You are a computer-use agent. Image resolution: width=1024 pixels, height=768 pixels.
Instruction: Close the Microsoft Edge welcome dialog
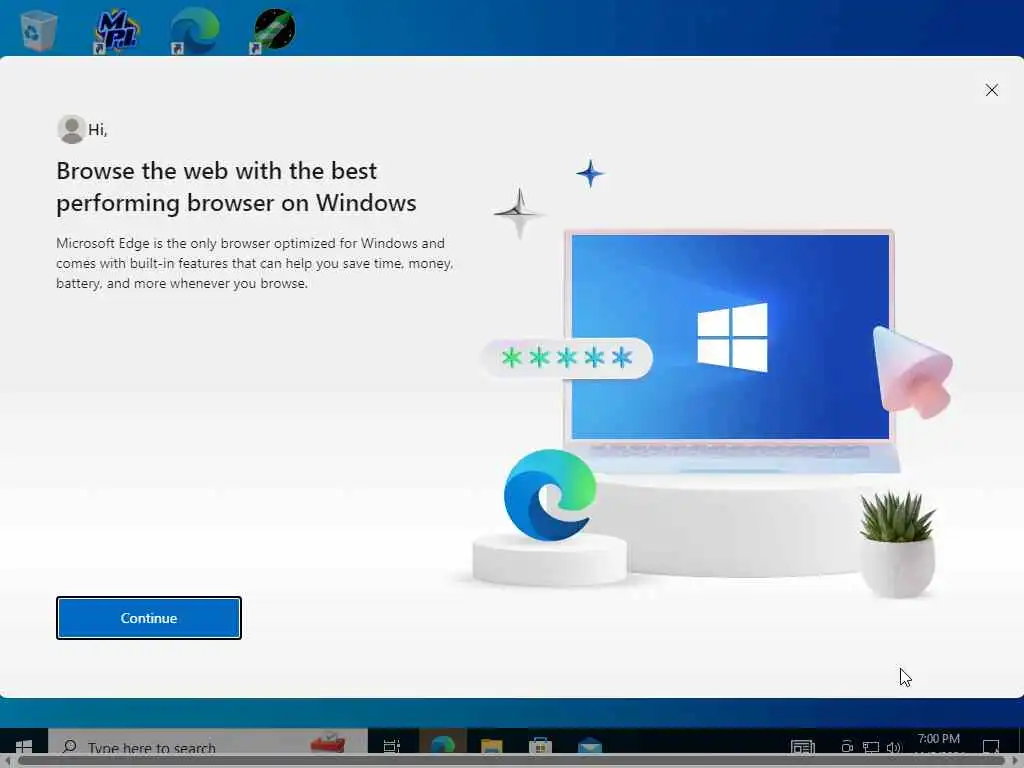[991, 90]
